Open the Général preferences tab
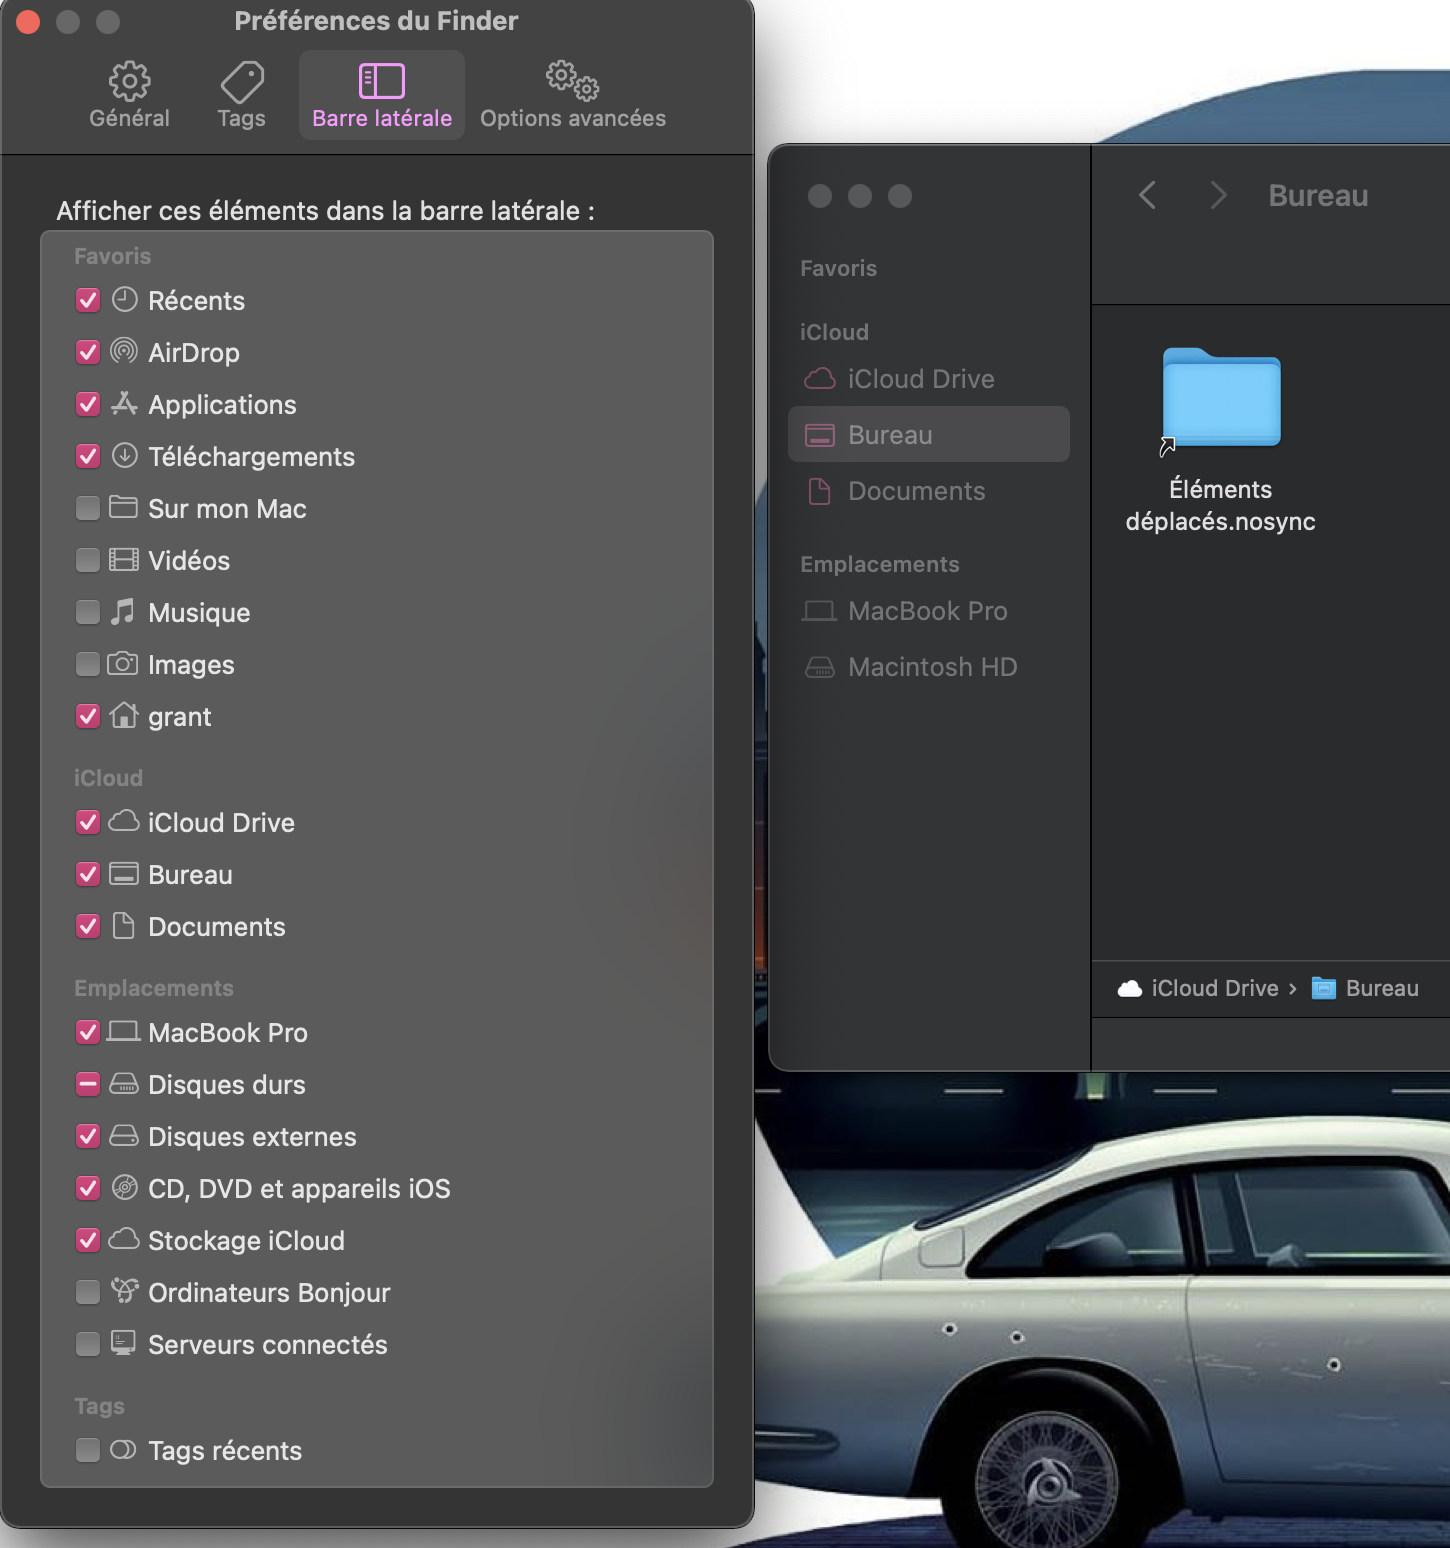Screen dimensions: 1450x1548 click(x=129, y=96)
